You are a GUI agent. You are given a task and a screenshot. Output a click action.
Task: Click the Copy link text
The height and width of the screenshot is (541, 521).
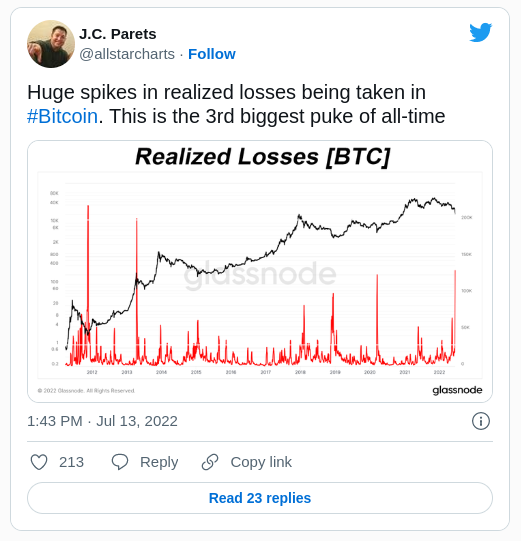(x=261, y=462)
